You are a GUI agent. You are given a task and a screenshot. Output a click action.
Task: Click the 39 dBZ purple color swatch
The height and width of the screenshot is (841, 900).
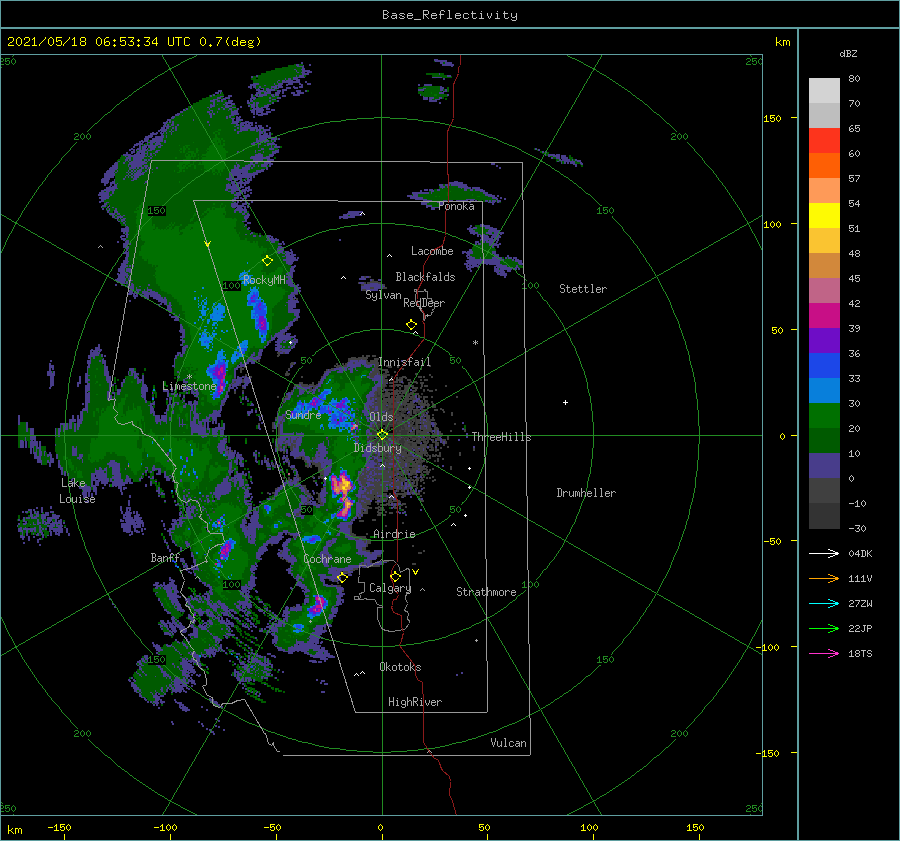click(x=824, y=340)
